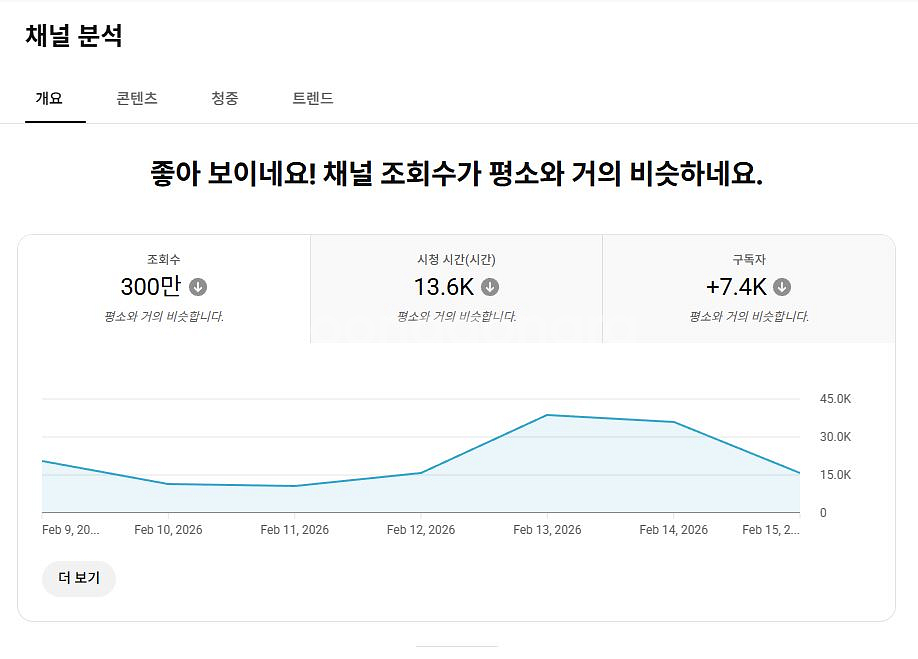Click the Feb 11, 2026 axis date label

point(294,530)
